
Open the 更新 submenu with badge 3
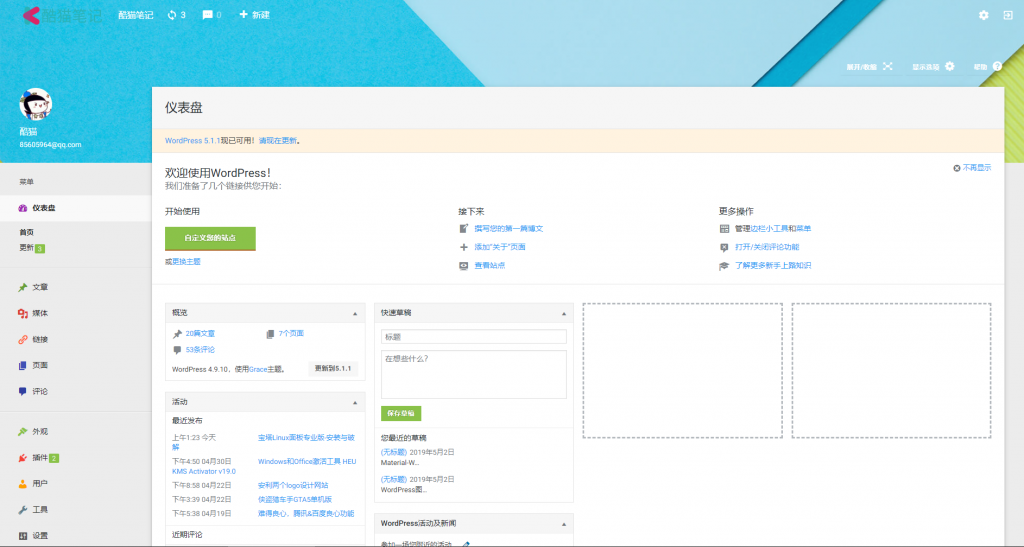32,248
